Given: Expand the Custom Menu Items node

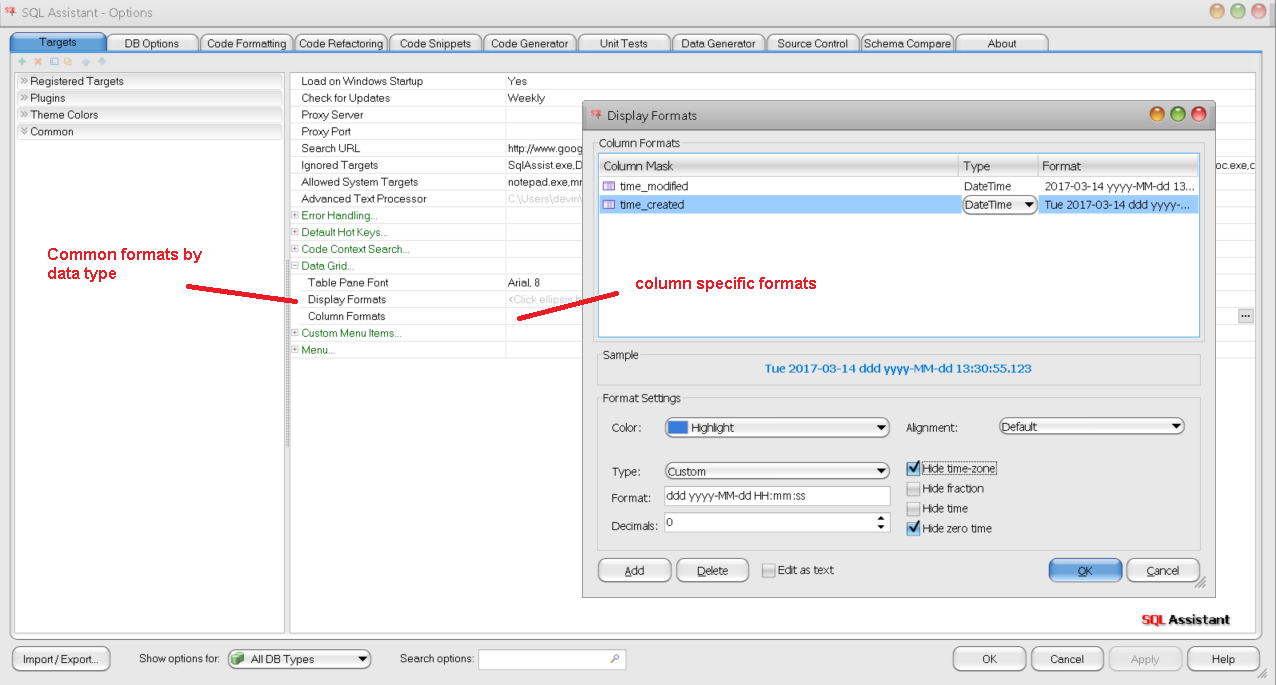Looking at the screenshot, I should (295, 333).
